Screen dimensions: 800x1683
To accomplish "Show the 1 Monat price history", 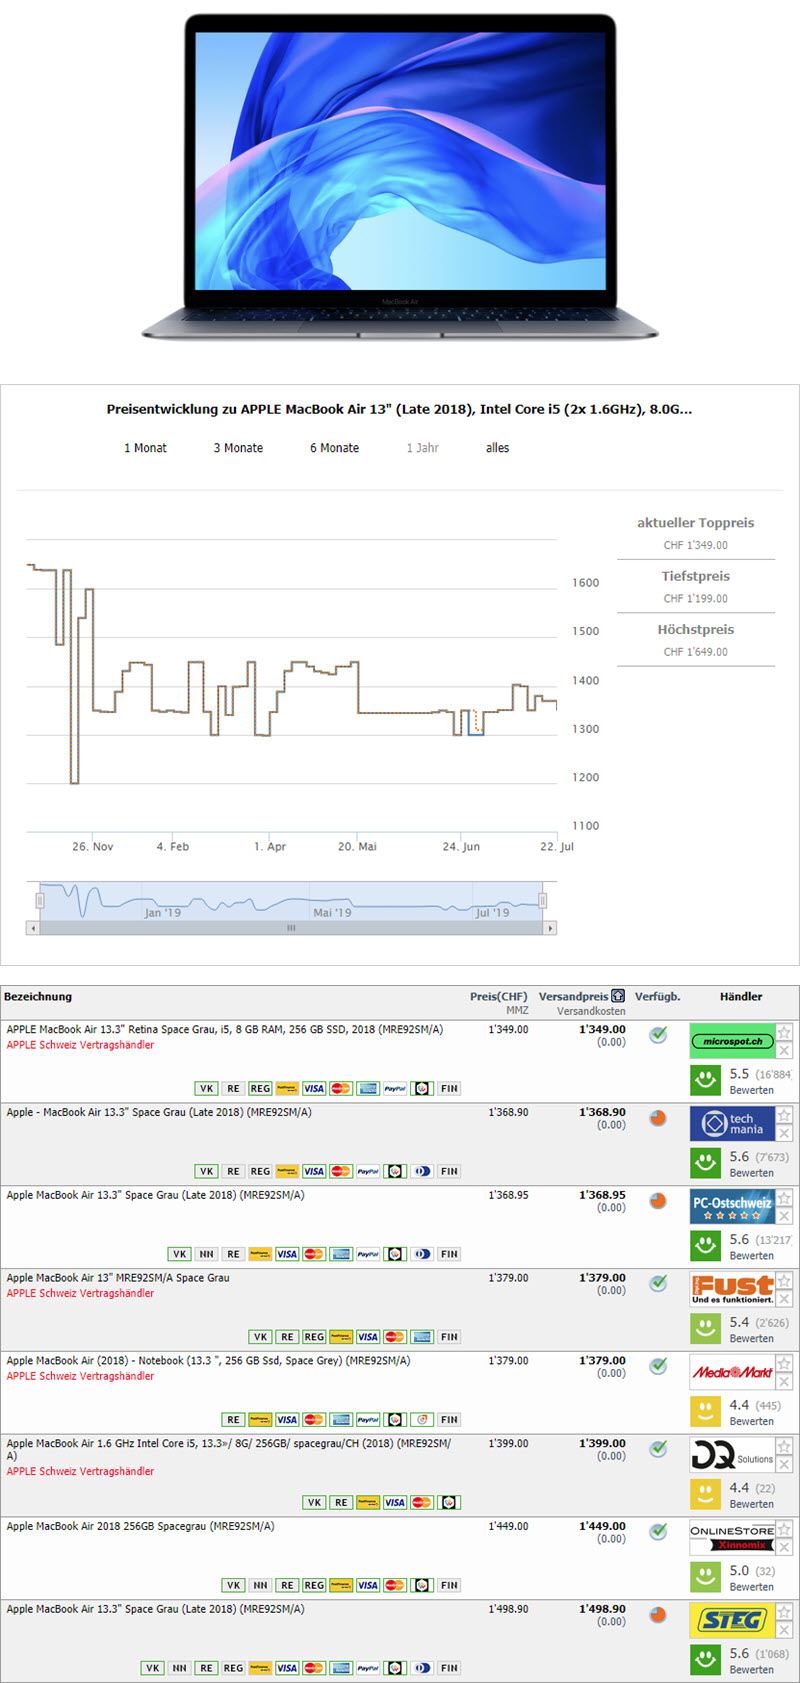I will coord(145,448).
